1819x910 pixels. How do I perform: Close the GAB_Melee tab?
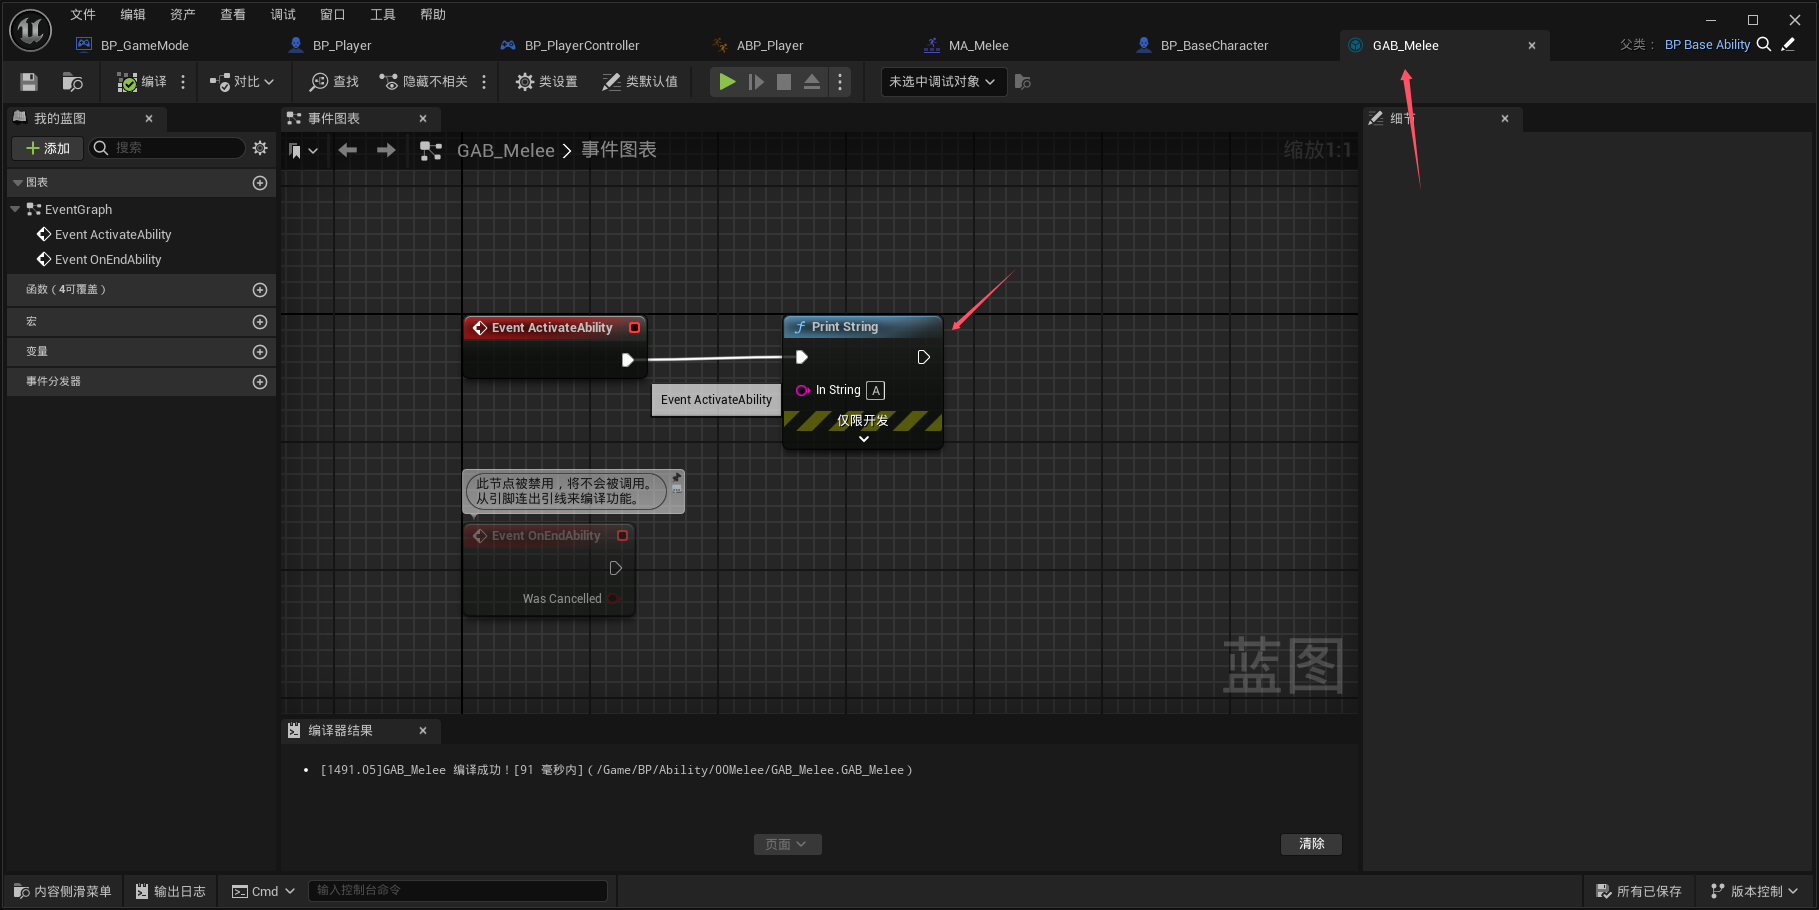tap(1532, 45)
